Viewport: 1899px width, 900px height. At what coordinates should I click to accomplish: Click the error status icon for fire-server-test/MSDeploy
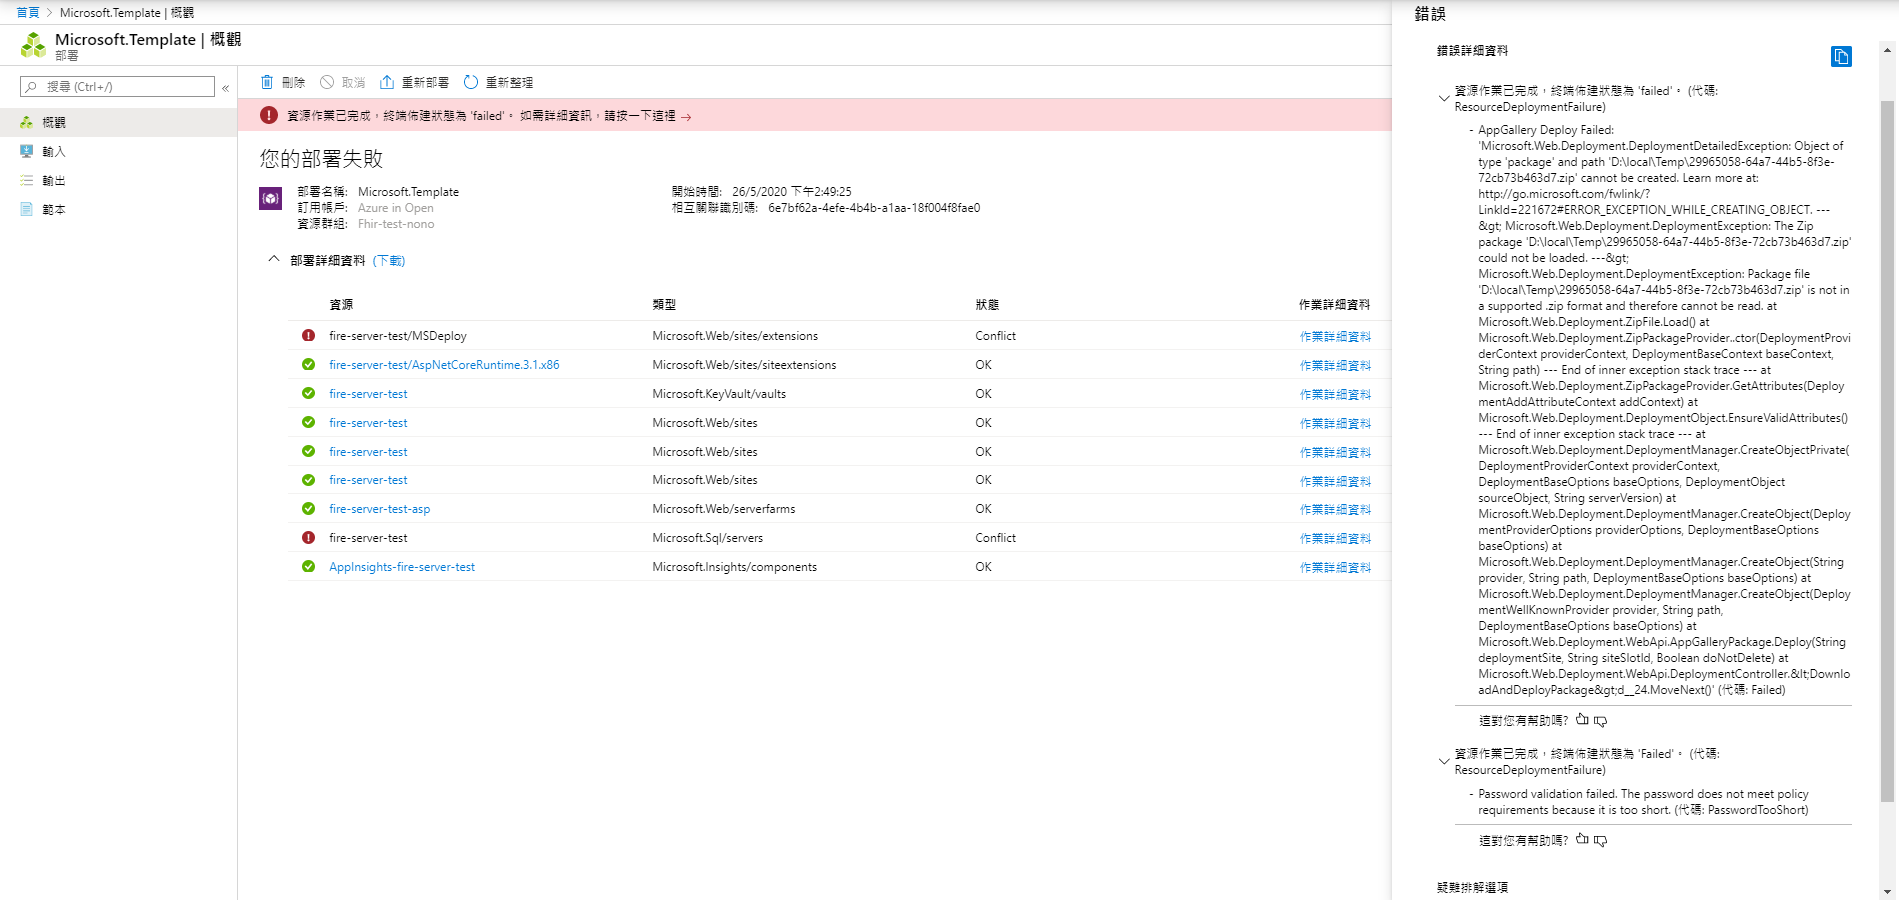click(x=309, y=336)
